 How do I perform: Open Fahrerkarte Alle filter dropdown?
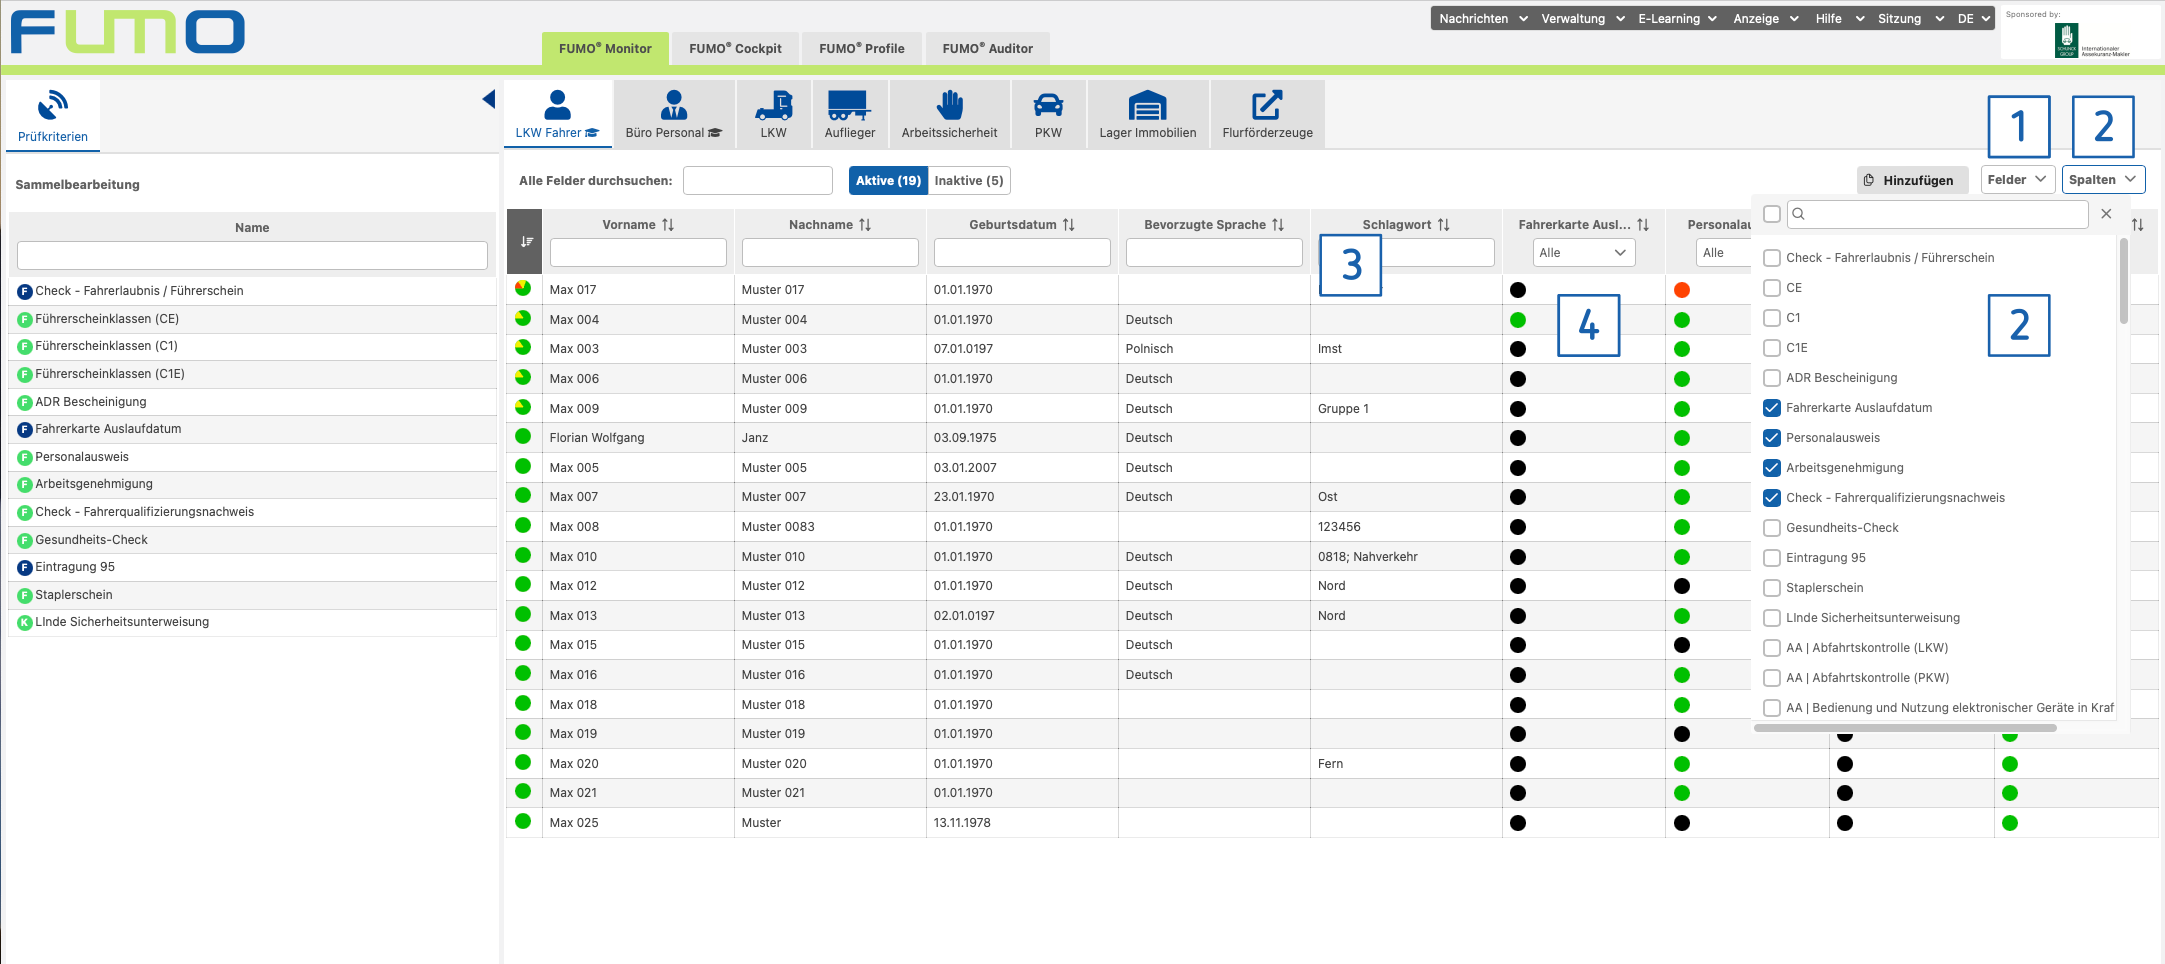point(1584,253)
